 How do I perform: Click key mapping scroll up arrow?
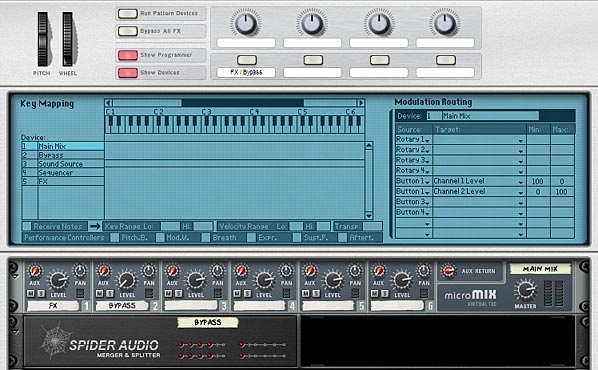[x=369, y=145]
